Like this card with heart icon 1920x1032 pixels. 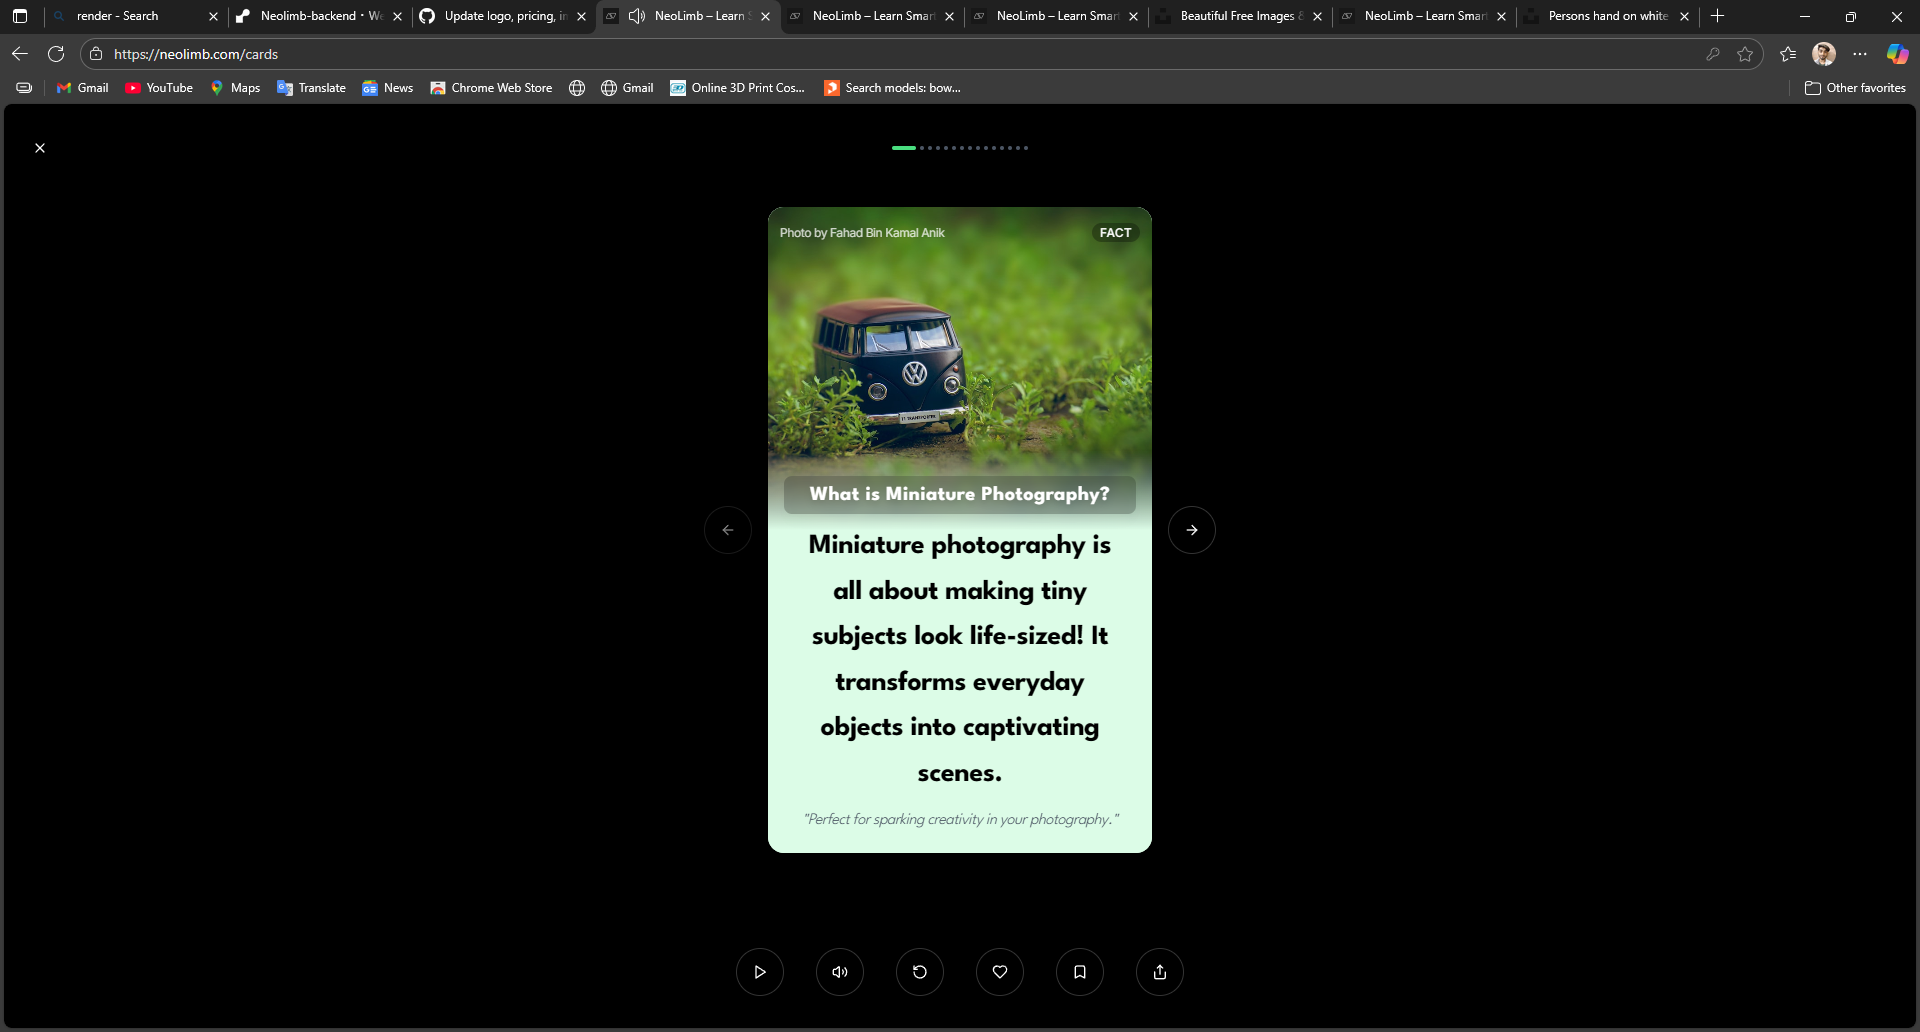[x=1000, y=972]
